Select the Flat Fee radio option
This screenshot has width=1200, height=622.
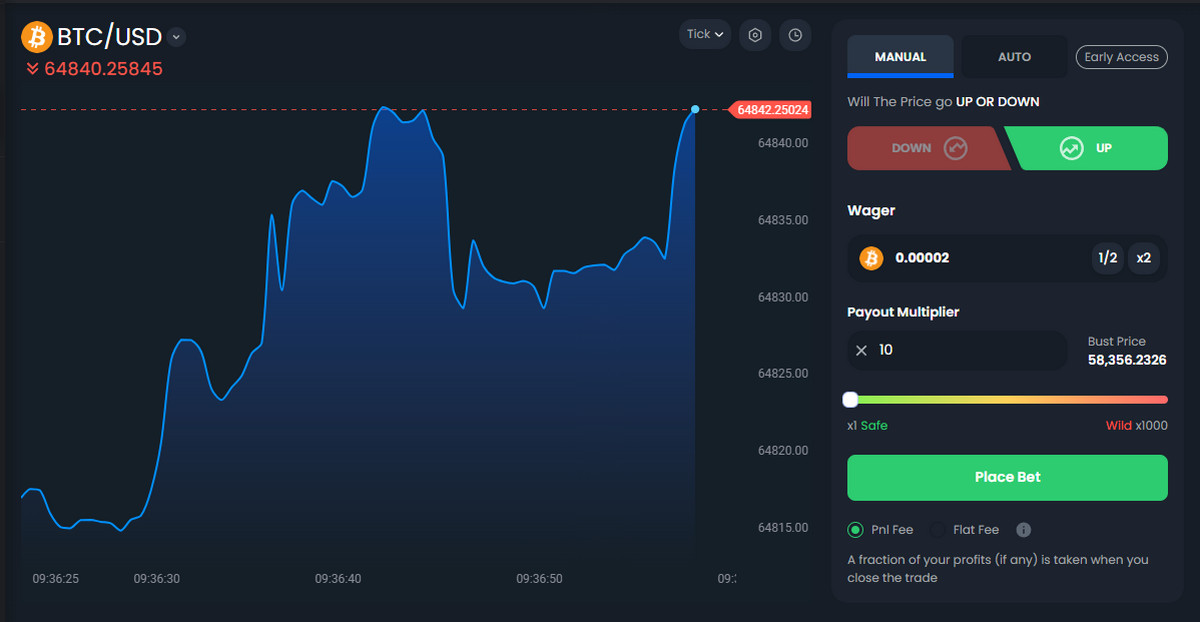point(938,530)
